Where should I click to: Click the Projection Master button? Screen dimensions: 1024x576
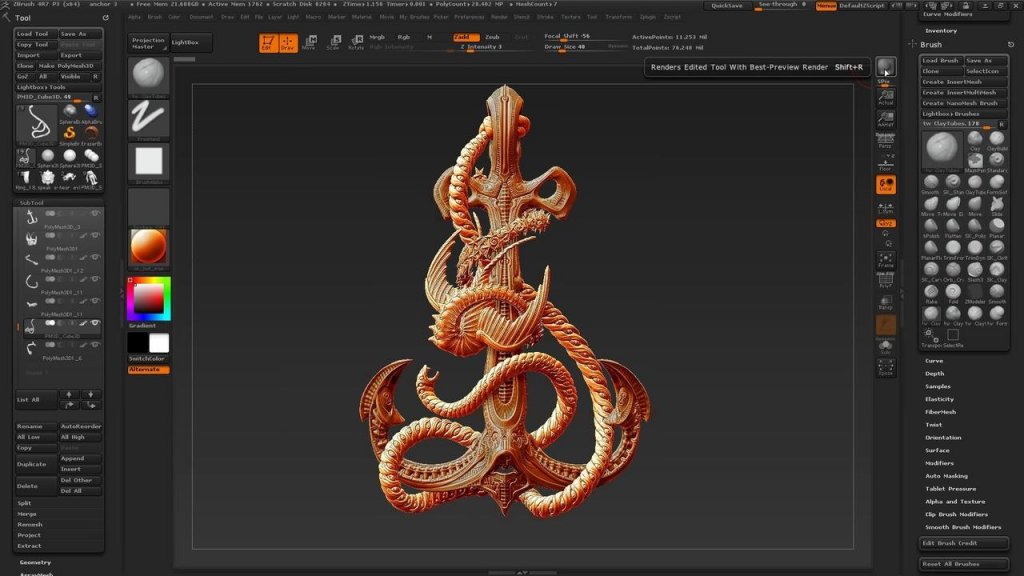click(148, 43)
